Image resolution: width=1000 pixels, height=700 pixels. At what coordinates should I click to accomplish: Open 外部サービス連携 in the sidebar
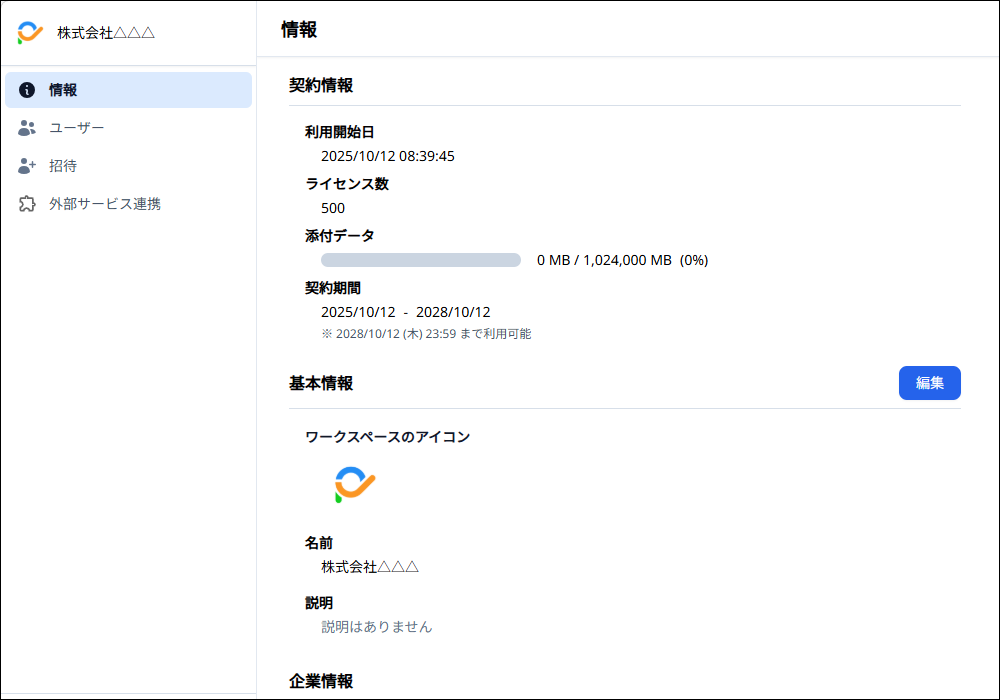(x=105, y=204)
